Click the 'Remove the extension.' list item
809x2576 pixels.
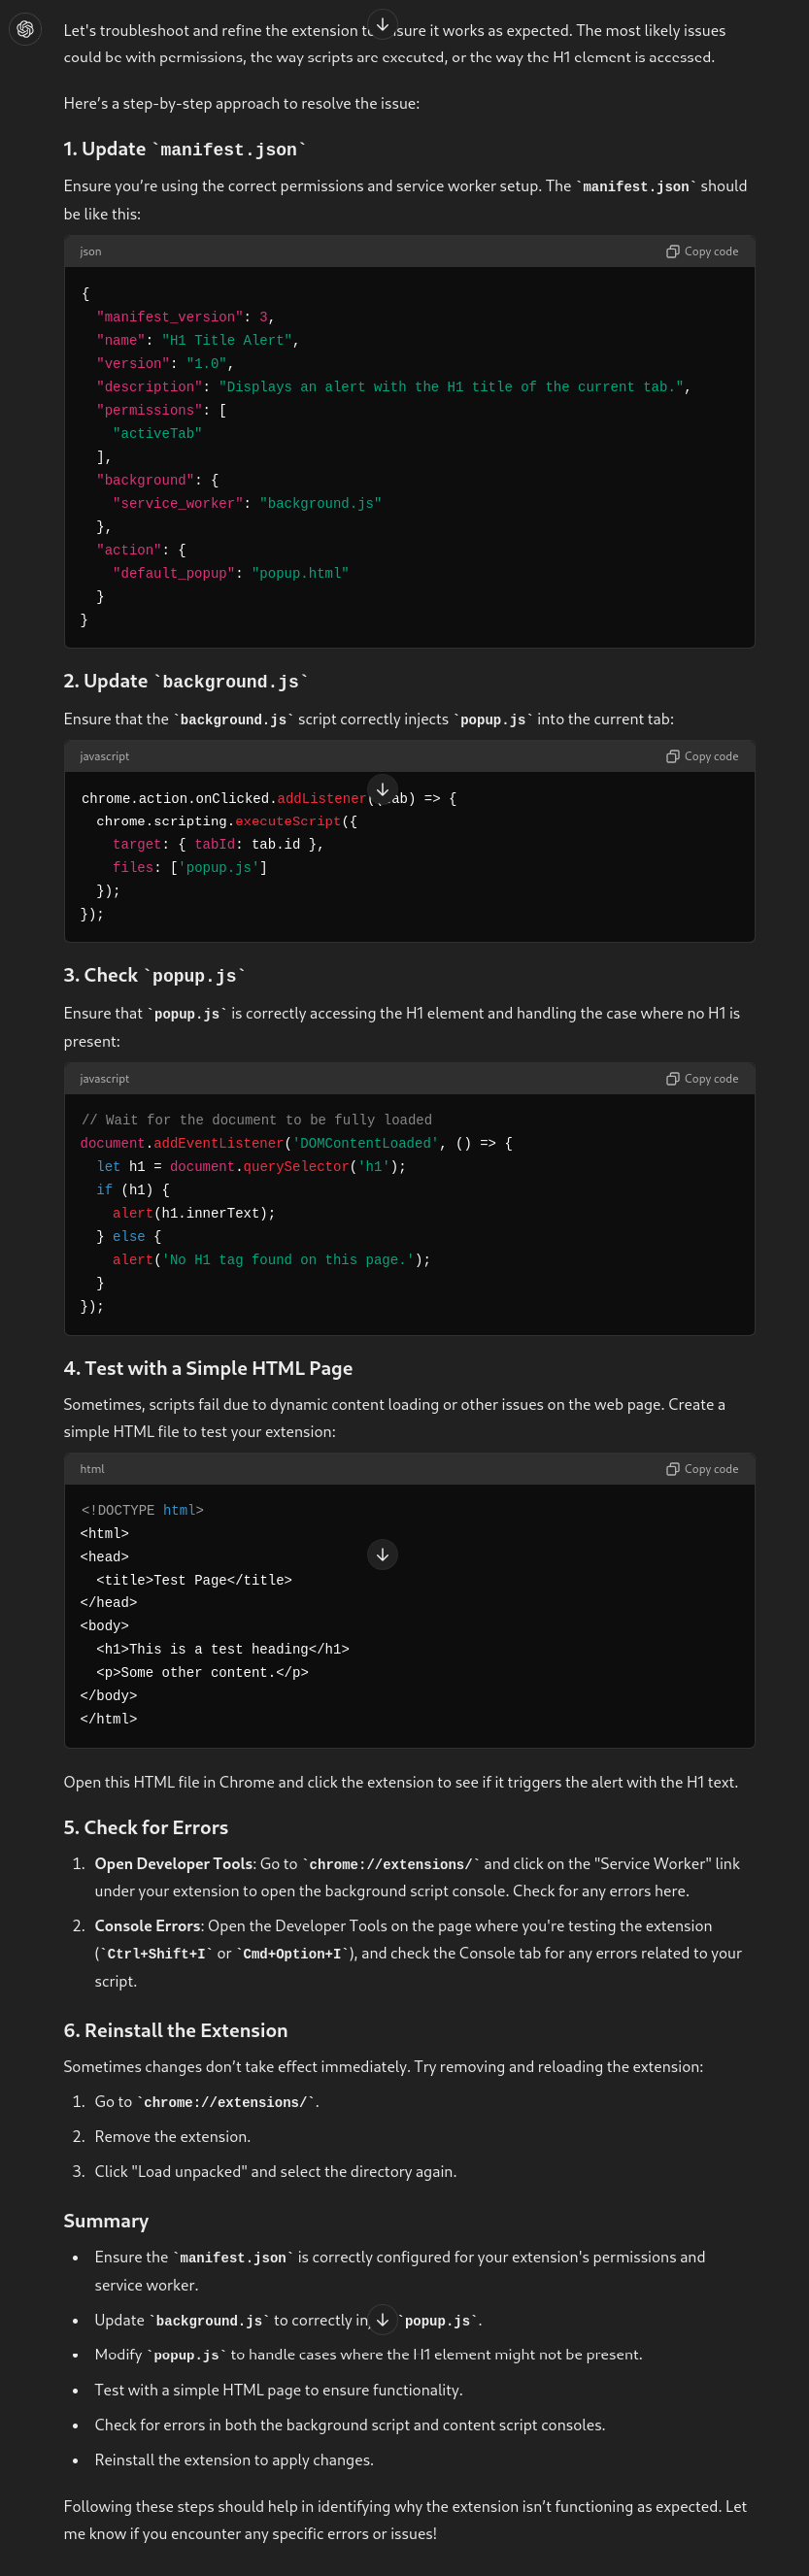point(172,2136)
